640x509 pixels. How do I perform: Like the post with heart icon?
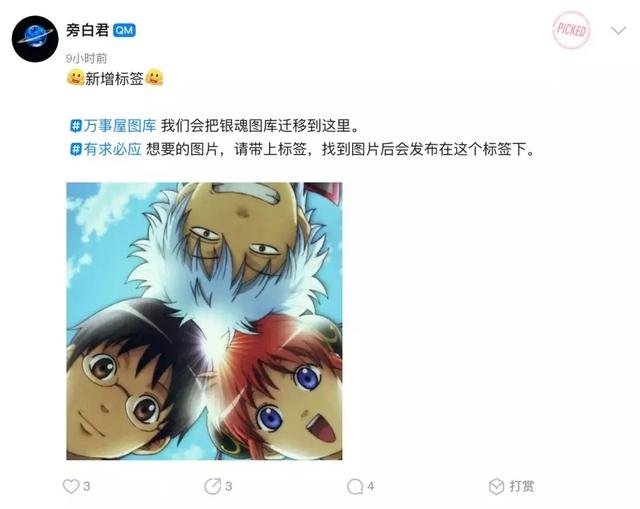point(71,486)
